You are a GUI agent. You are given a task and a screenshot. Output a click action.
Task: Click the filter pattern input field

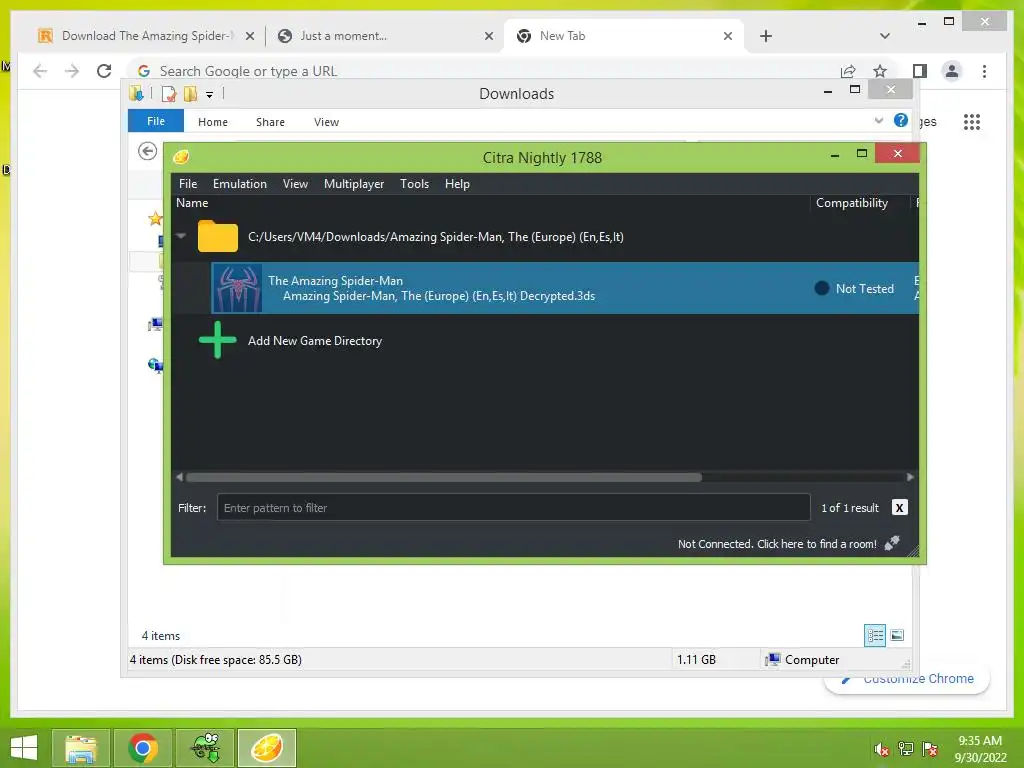513,507
